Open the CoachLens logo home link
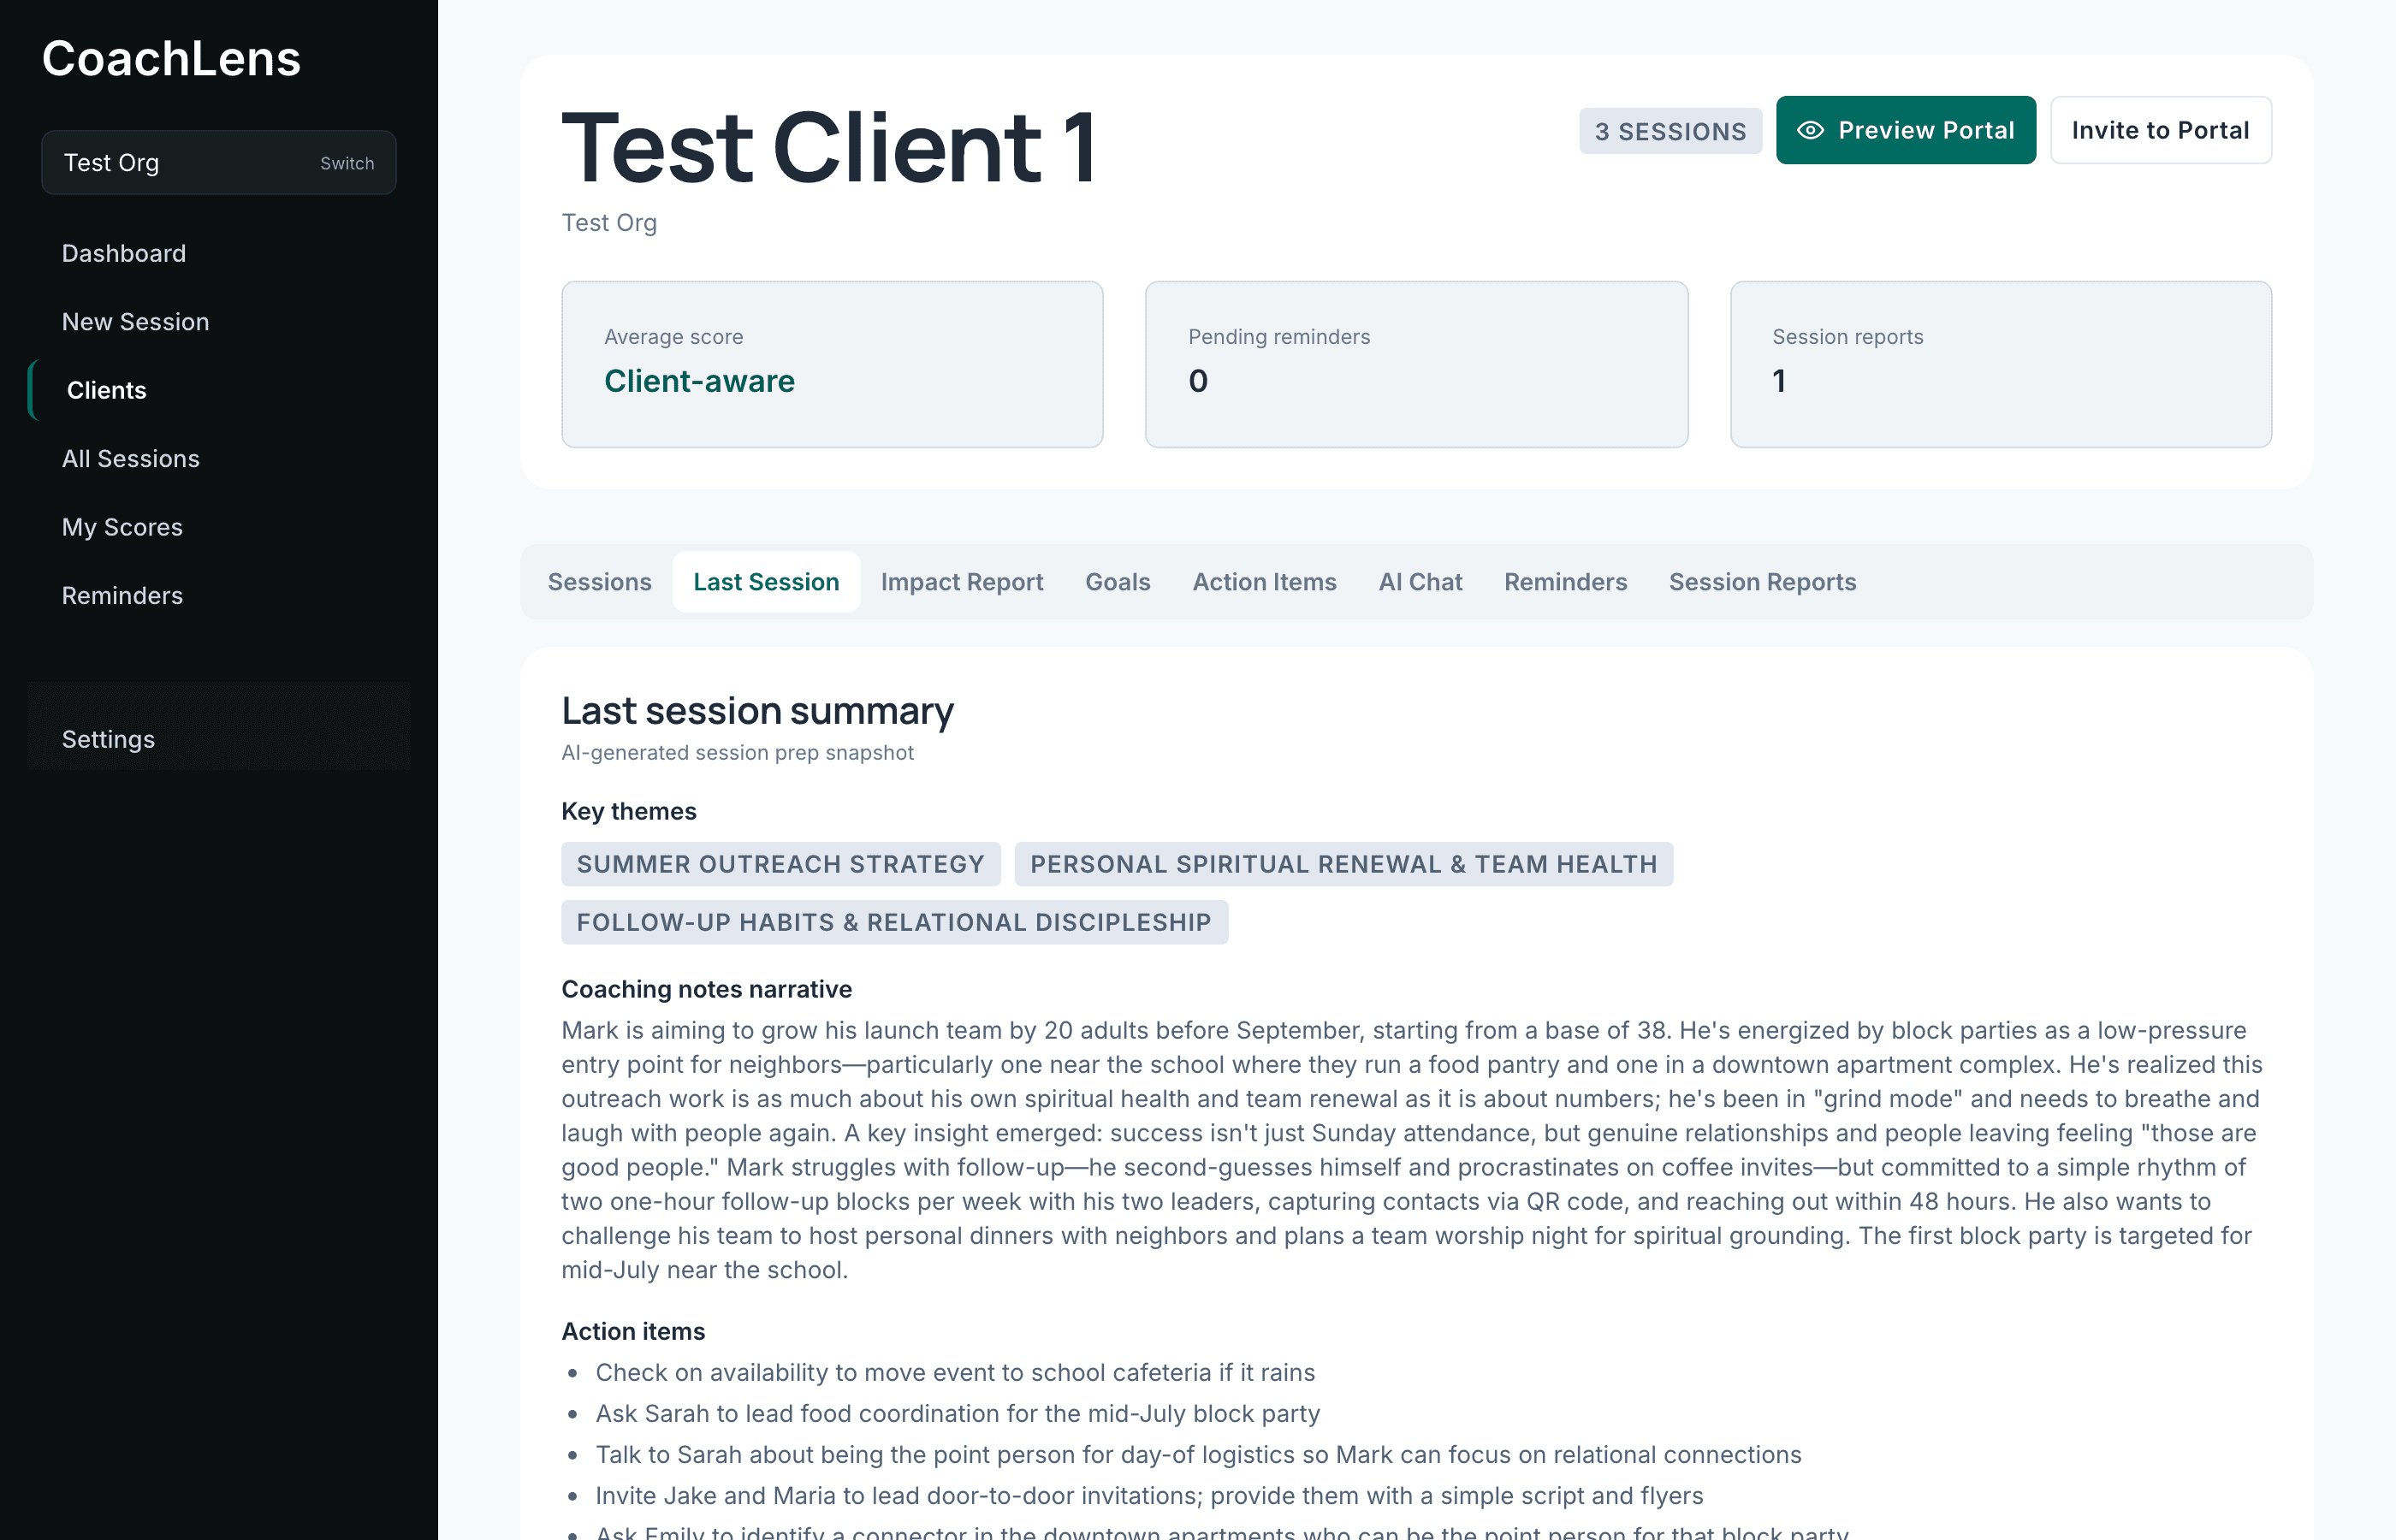Screen dimensions: 2396x1540 tap(171, 58)
